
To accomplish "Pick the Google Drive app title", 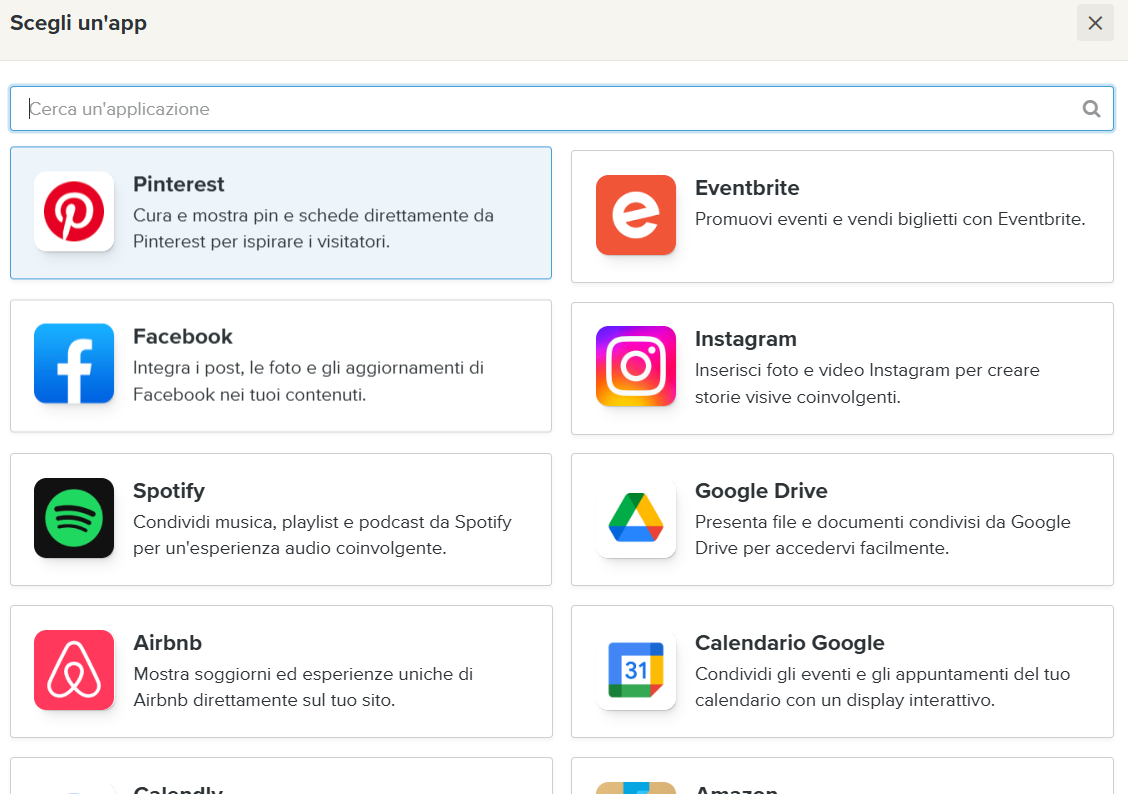I will tap(761, 490).
